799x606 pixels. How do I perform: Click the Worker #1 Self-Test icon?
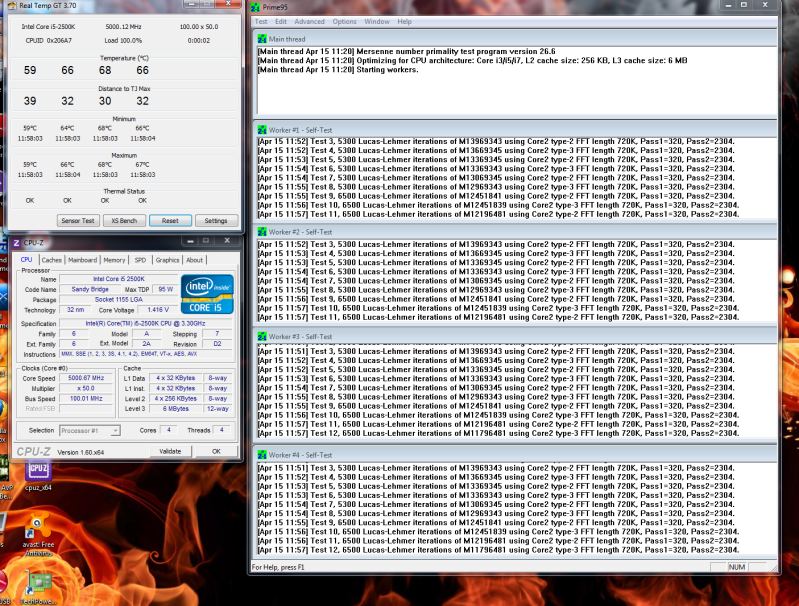[x=262, y=130]
